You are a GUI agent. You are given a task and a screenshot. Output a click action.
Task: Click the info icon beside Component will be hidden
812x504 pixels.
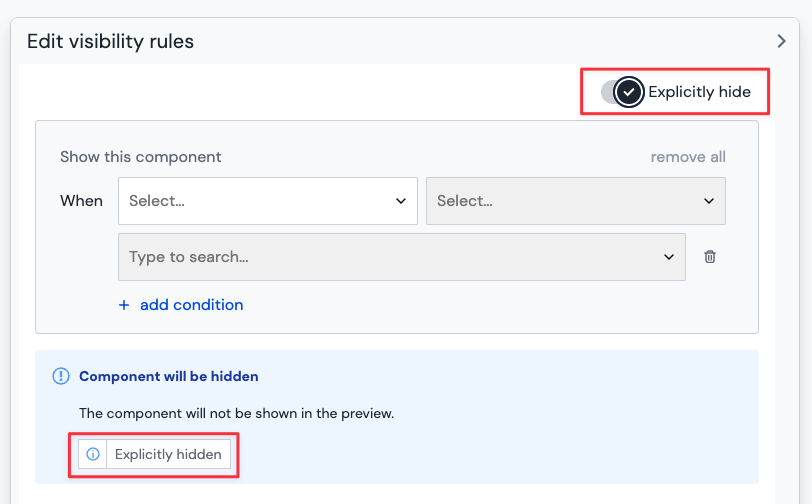click(61, 377)
